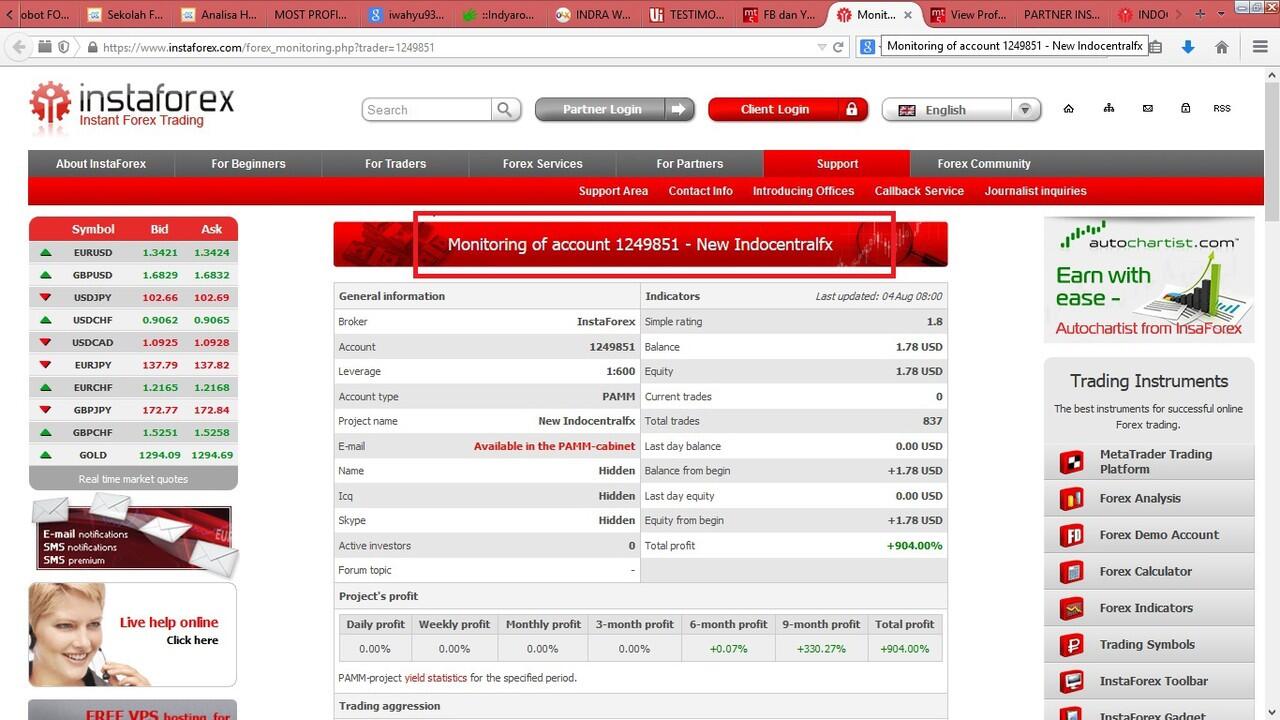This screenshot has height=720, width=1280.
Task: Click the InstaForex logo
Action: pyautogui.click(x=131, y=105)
